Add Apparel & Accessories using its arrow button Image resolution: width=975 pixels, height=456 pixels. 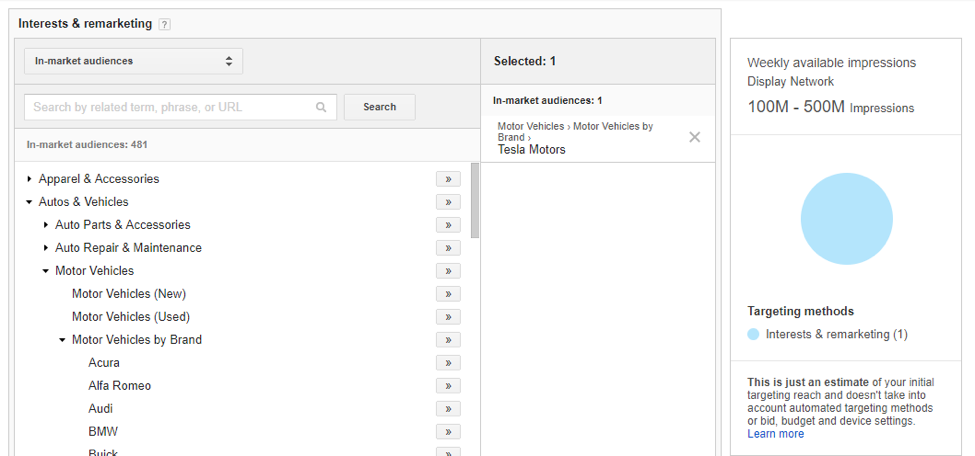point(448,179)
